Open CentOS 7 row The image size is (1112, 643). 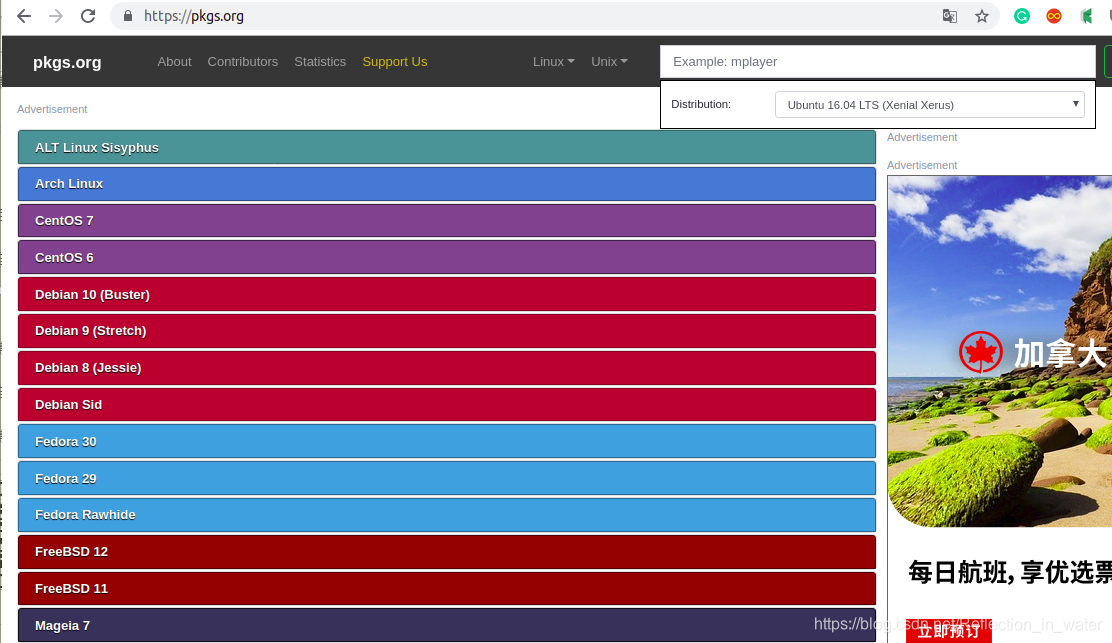(447, 220)
